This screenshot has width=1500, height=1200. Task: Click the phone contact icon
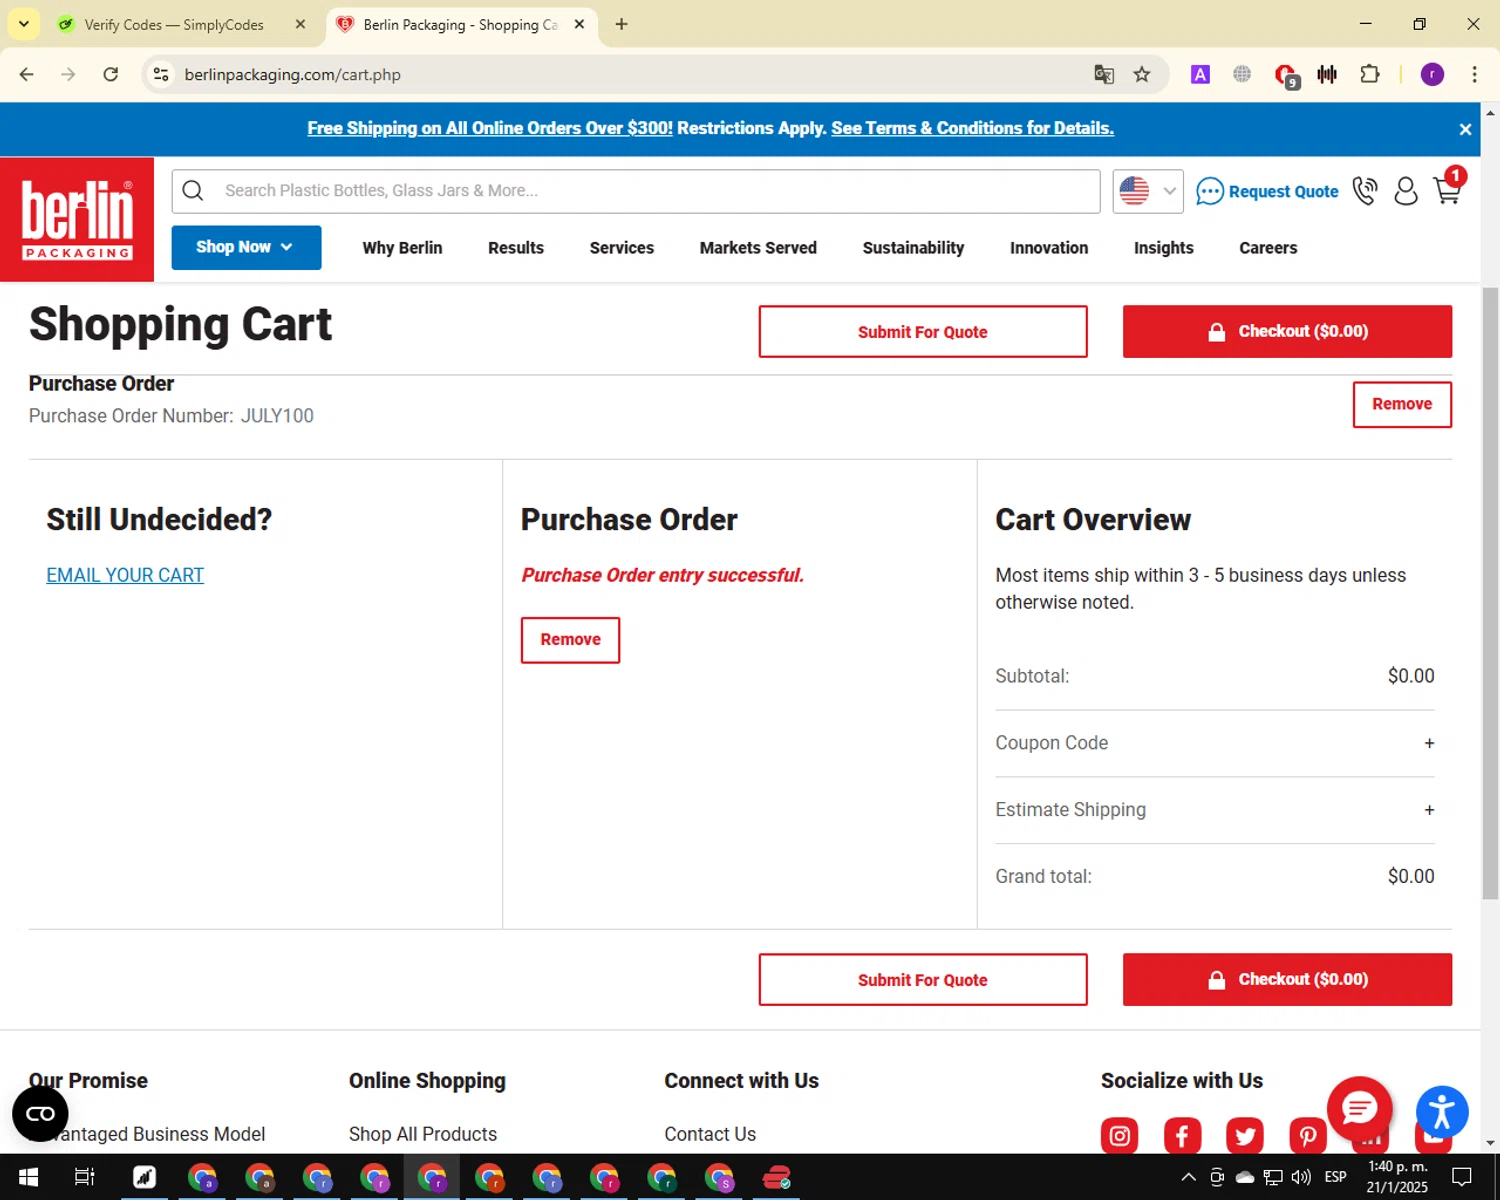pyautogui.click(x=1365, y=191)
